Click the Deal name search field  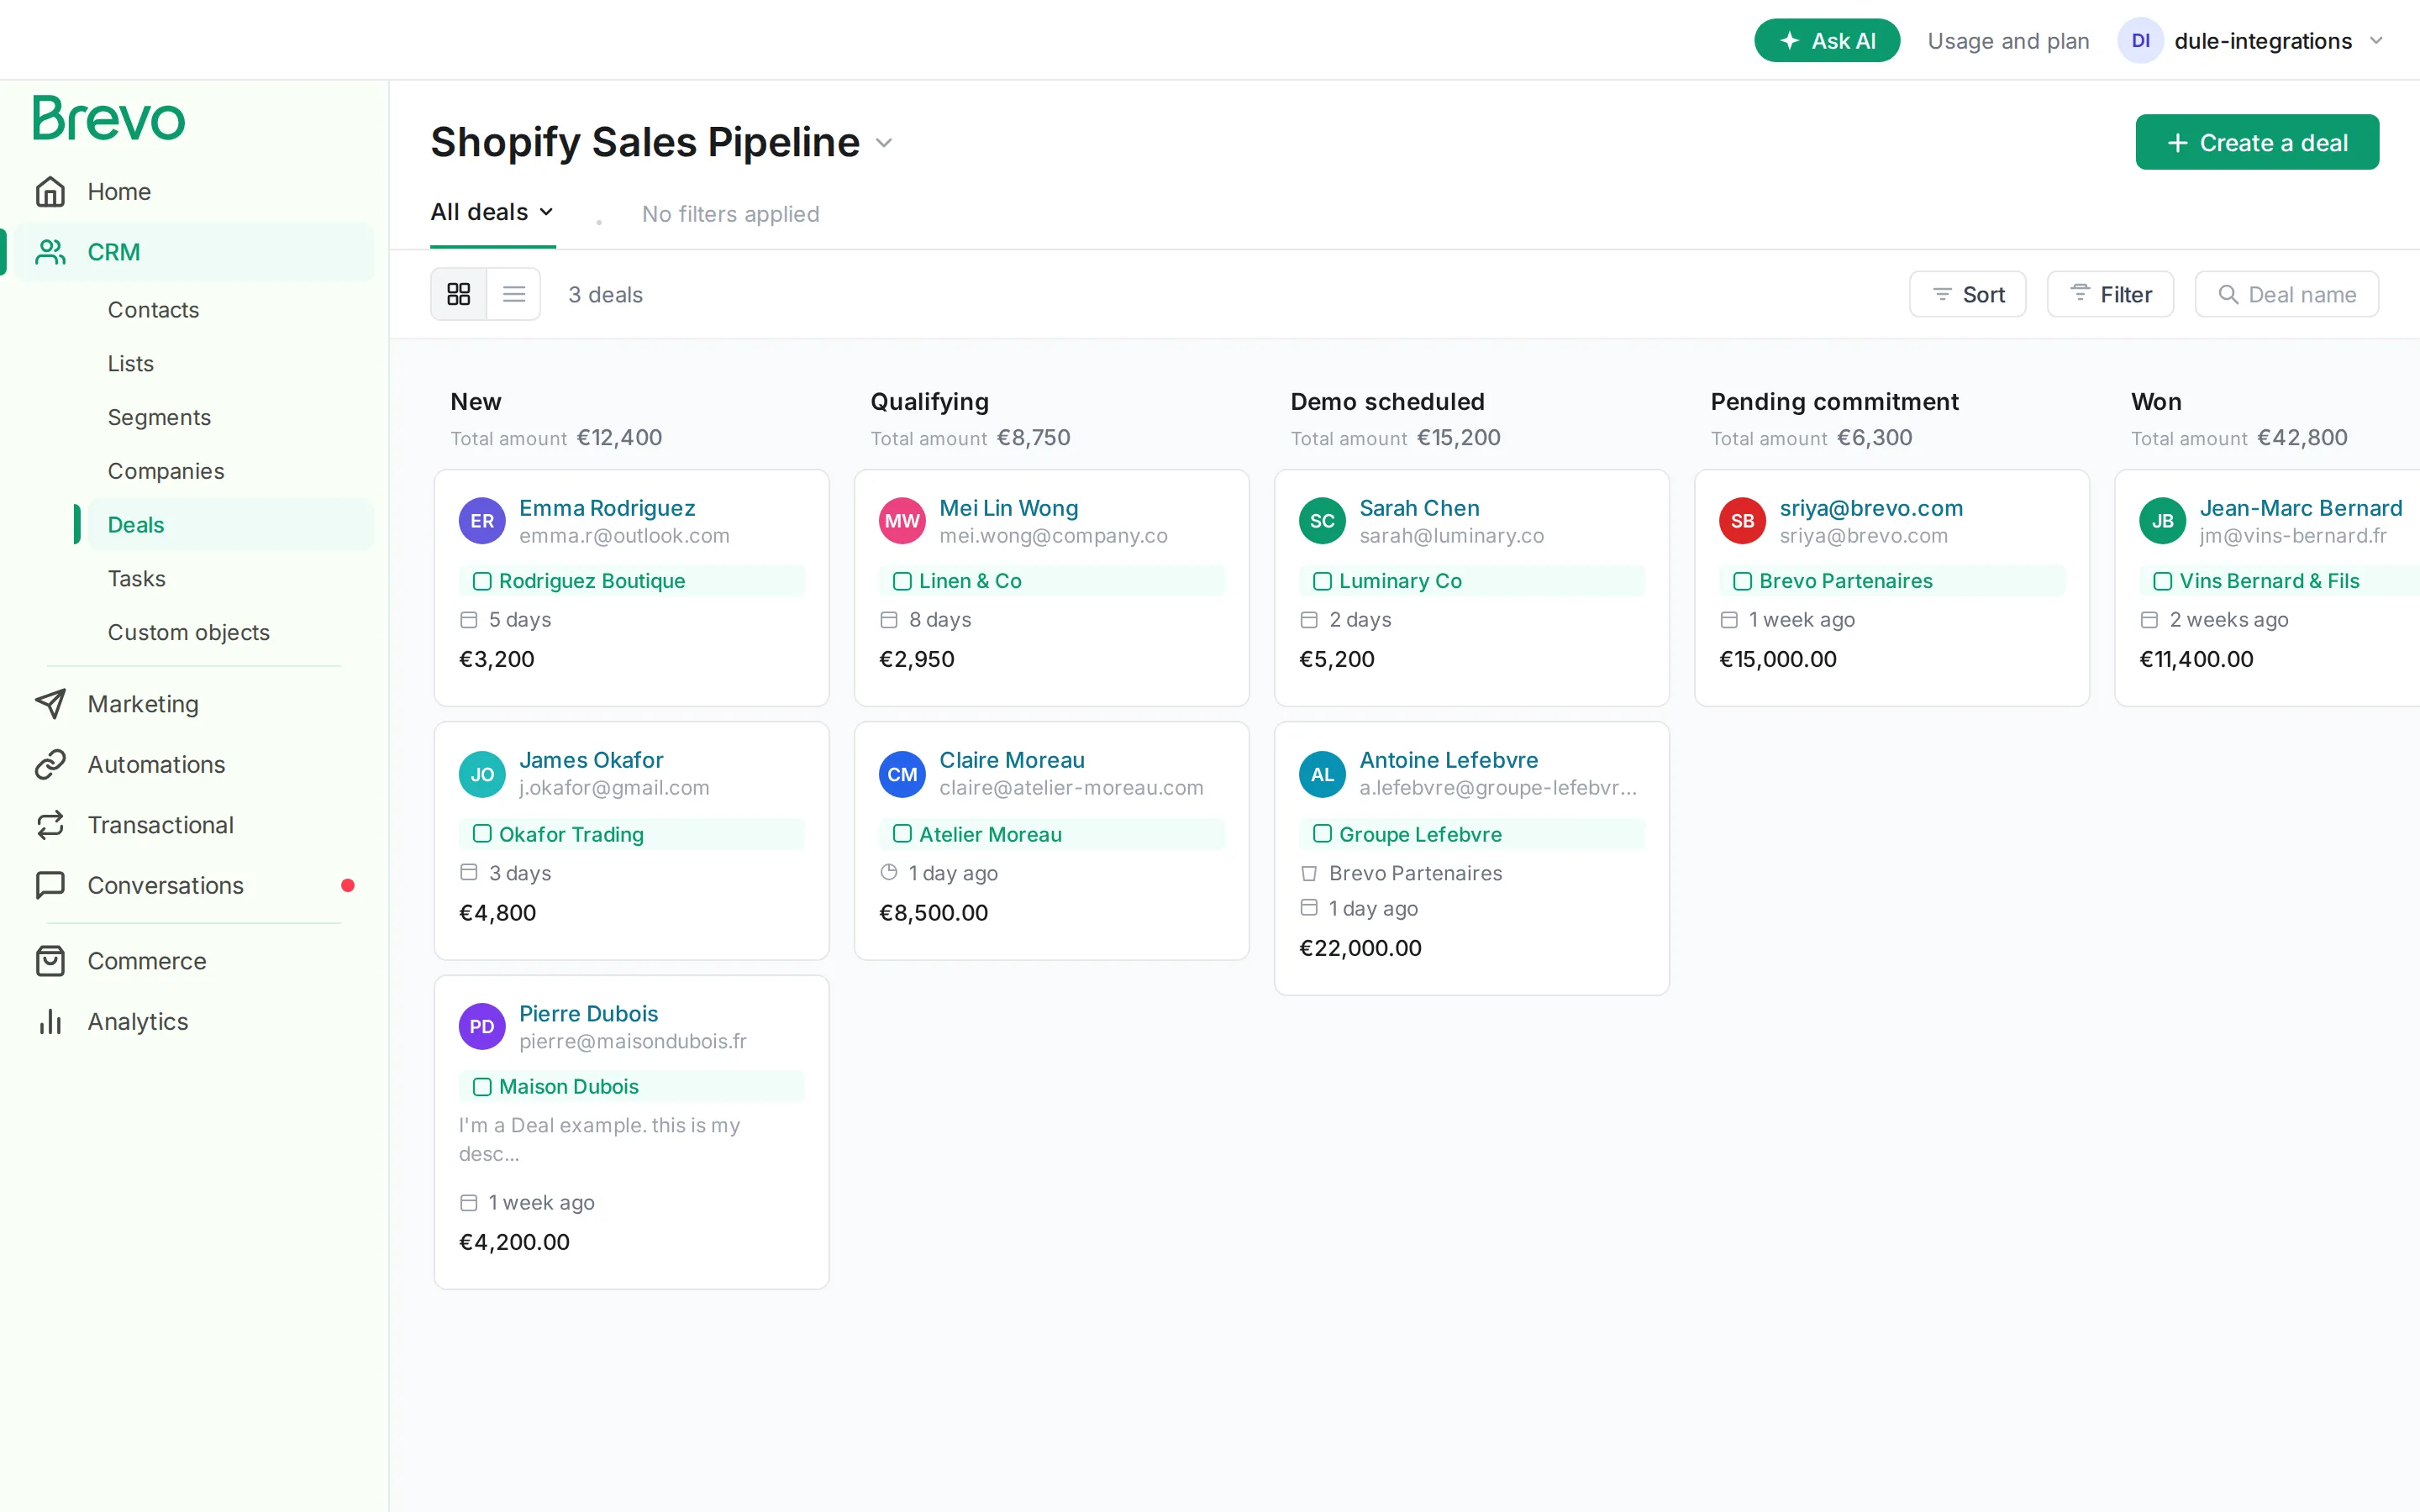pyautogui.click(x=2286, y=294)
